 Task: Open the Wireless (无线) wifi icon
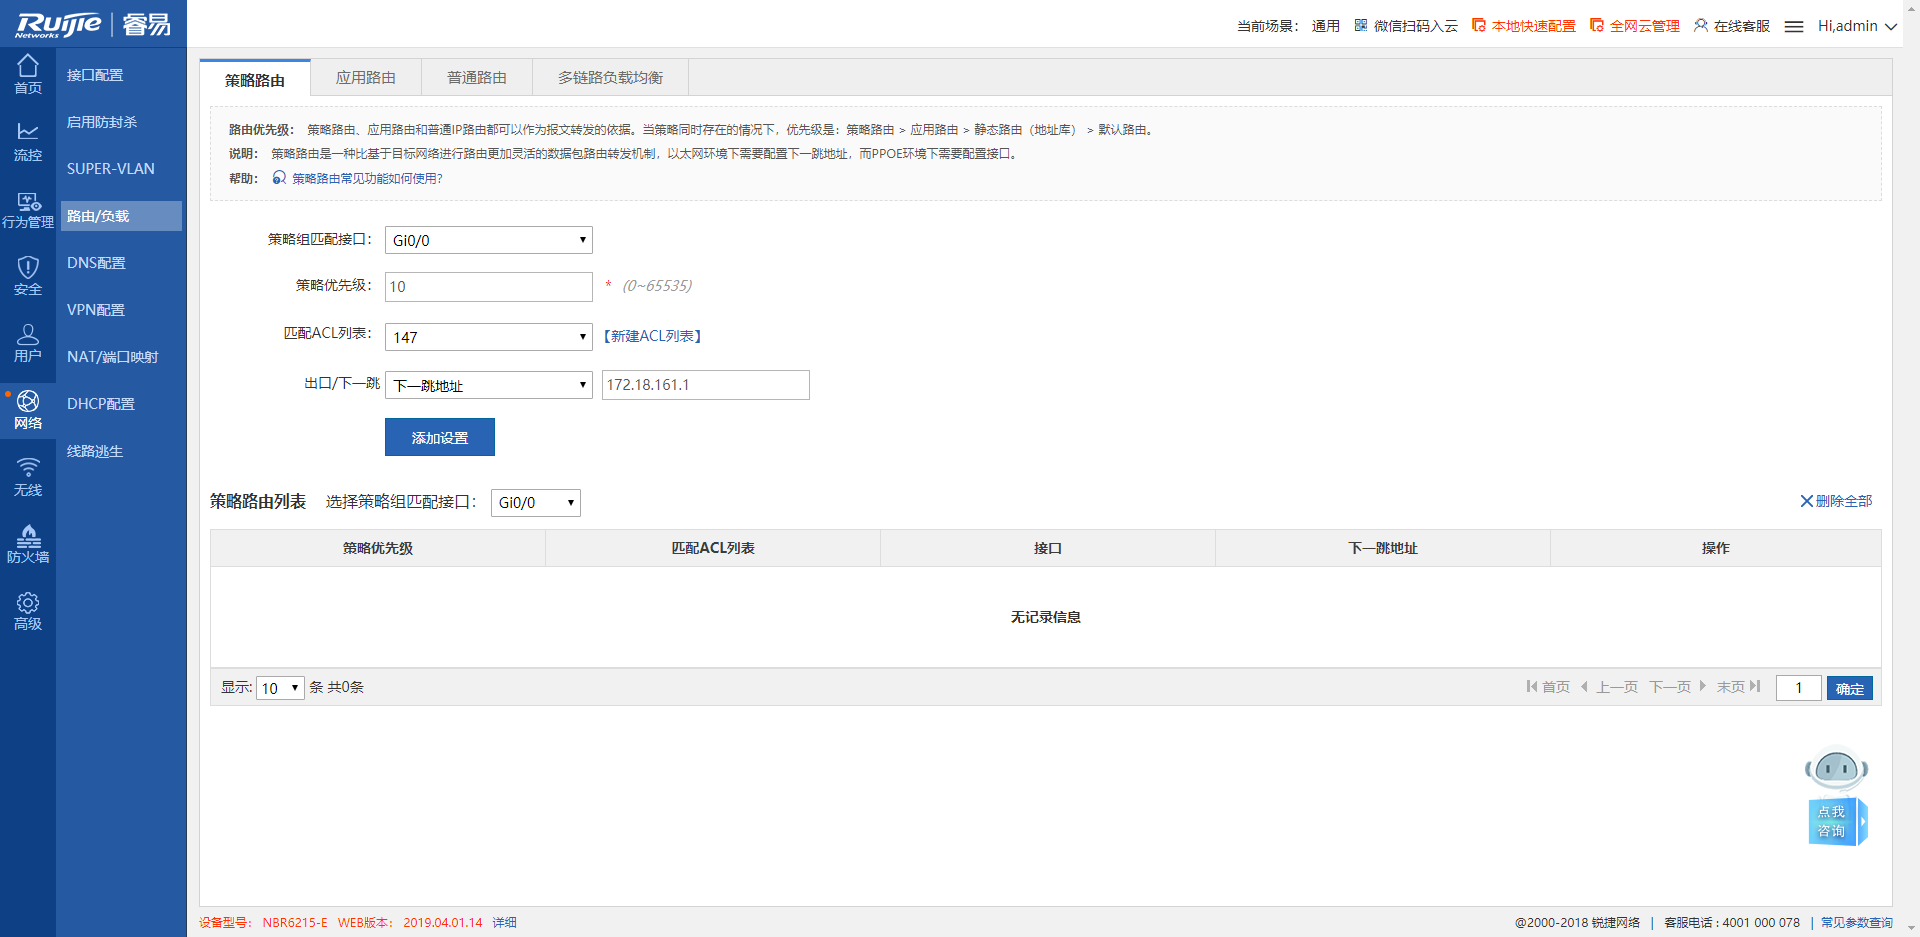(28, 477)
